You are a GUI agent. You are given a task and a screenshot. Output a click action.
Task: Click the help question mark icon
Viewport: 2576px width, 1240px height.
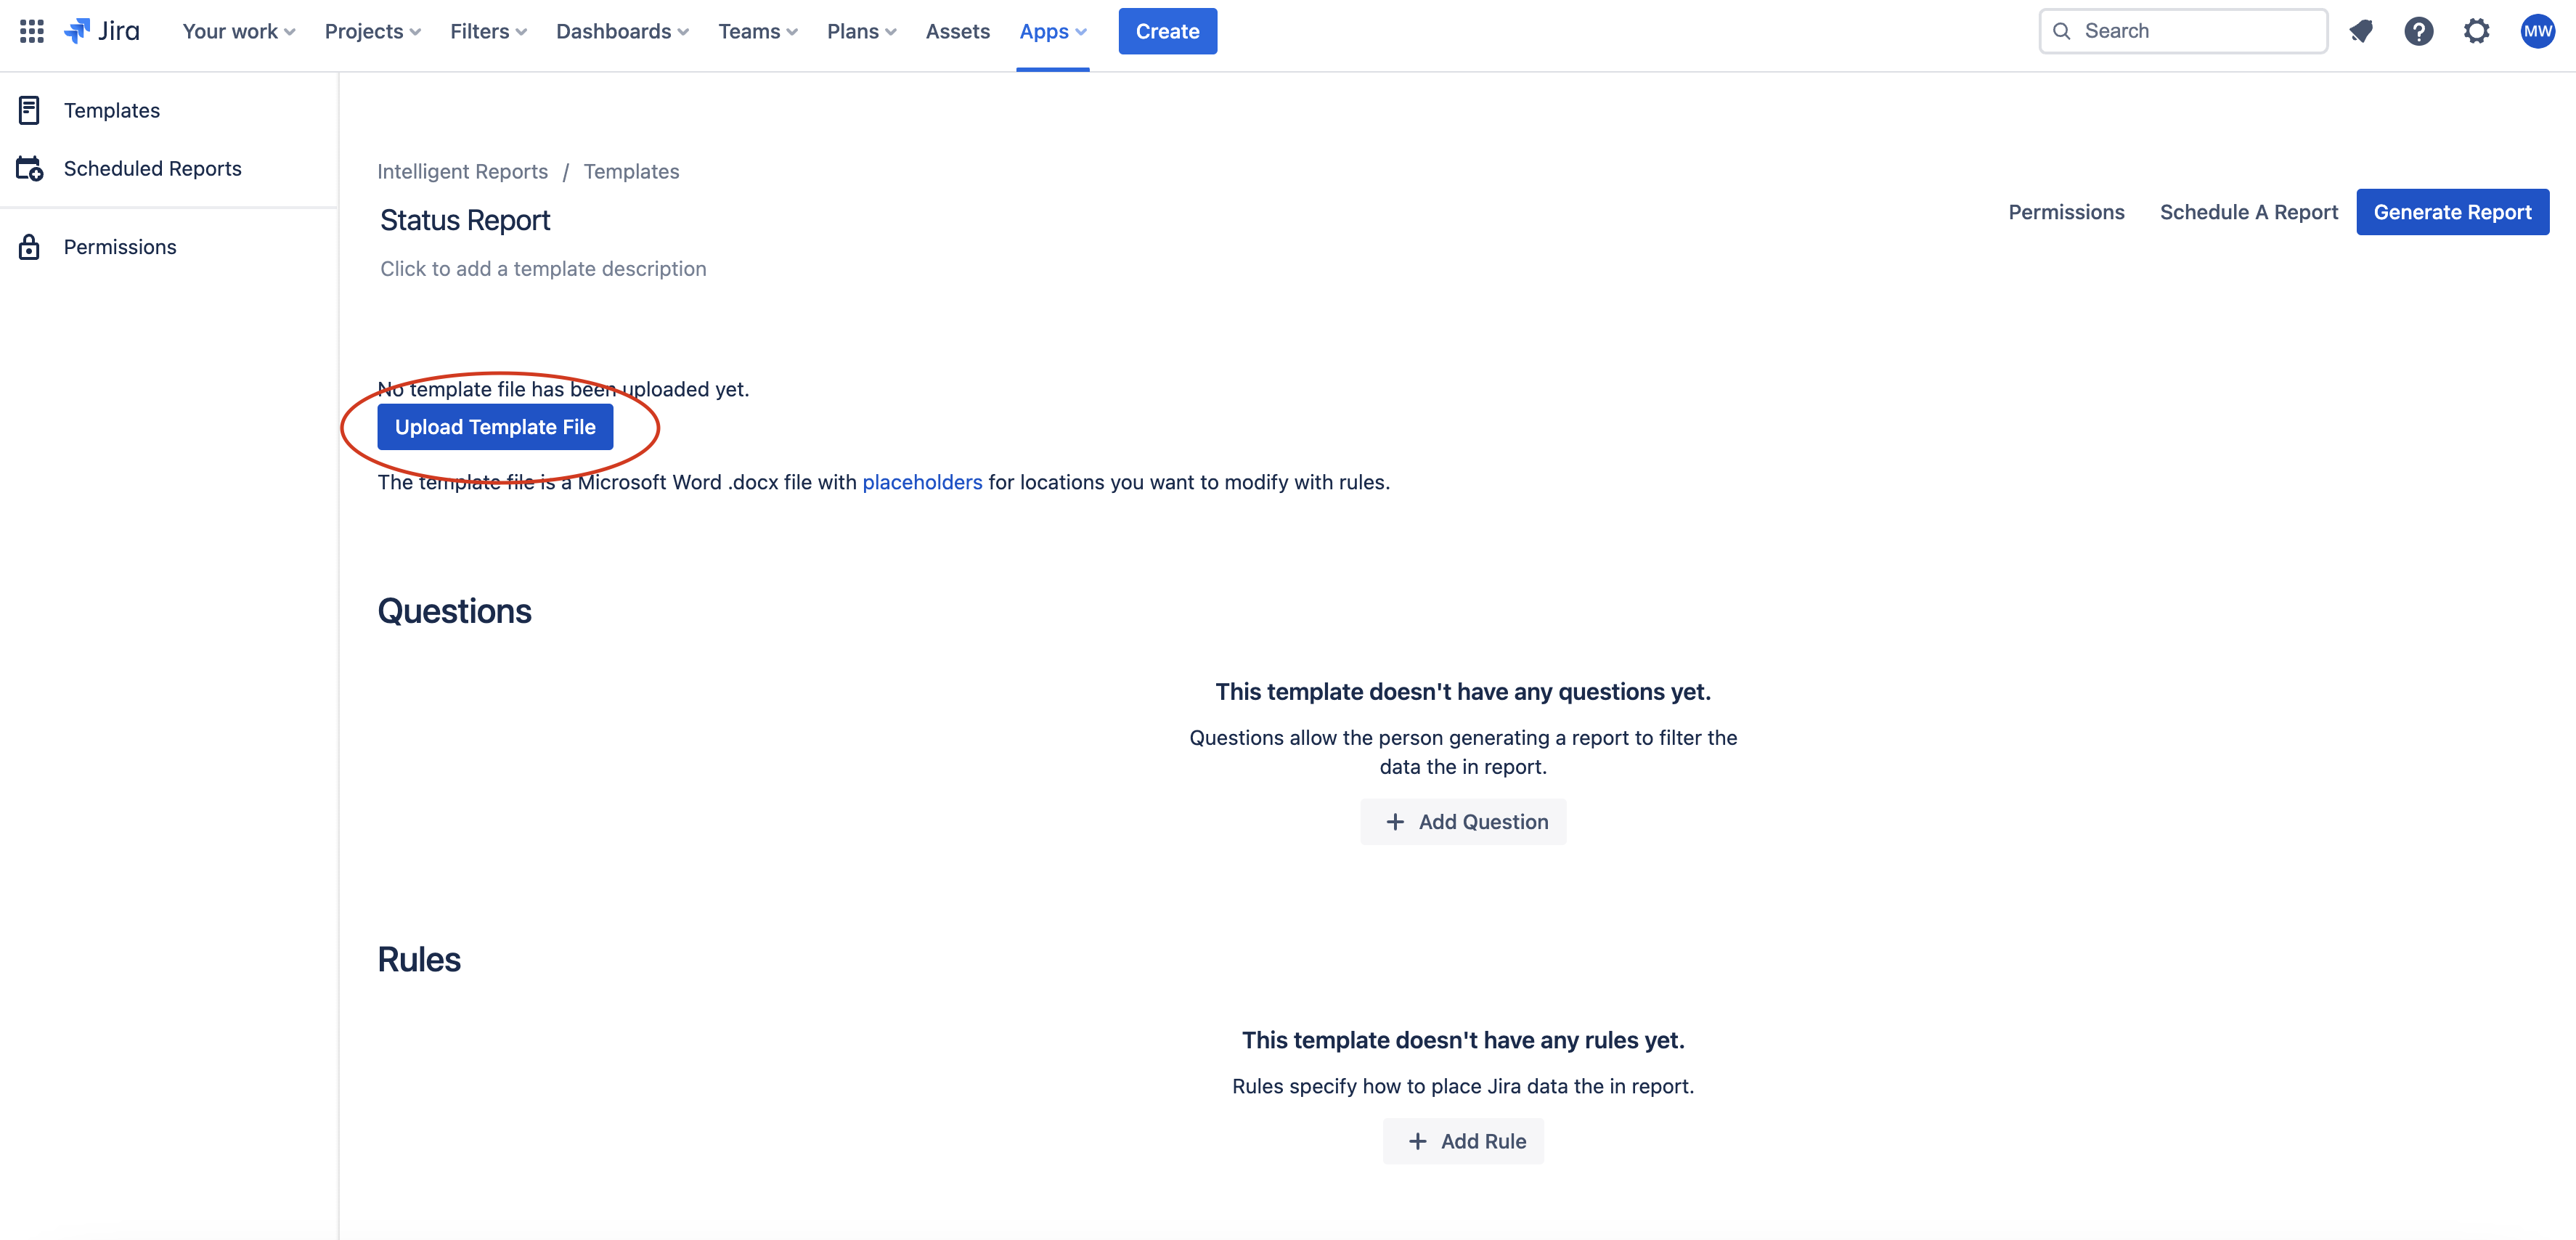2419,31
